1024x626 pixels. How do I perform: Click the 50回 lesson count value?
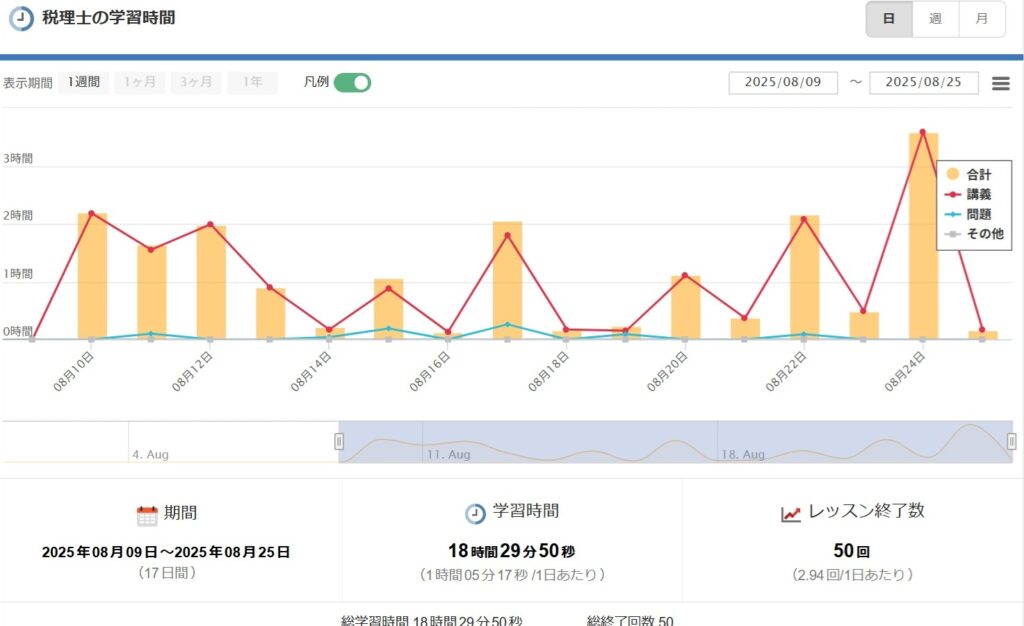pyautogui.click(x=852, y=551)
